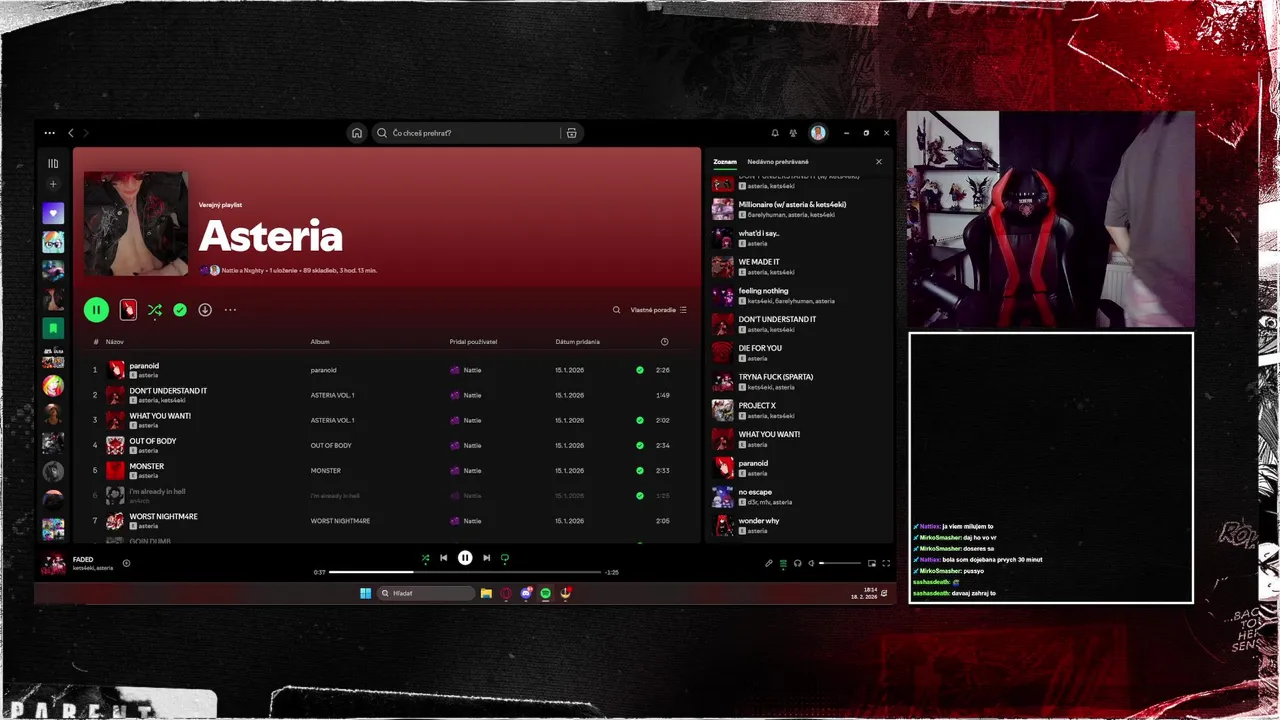Screen dimensions: 1280x720
Task: Open Spotify from the Windows taskbar
Action: (545, 593)
